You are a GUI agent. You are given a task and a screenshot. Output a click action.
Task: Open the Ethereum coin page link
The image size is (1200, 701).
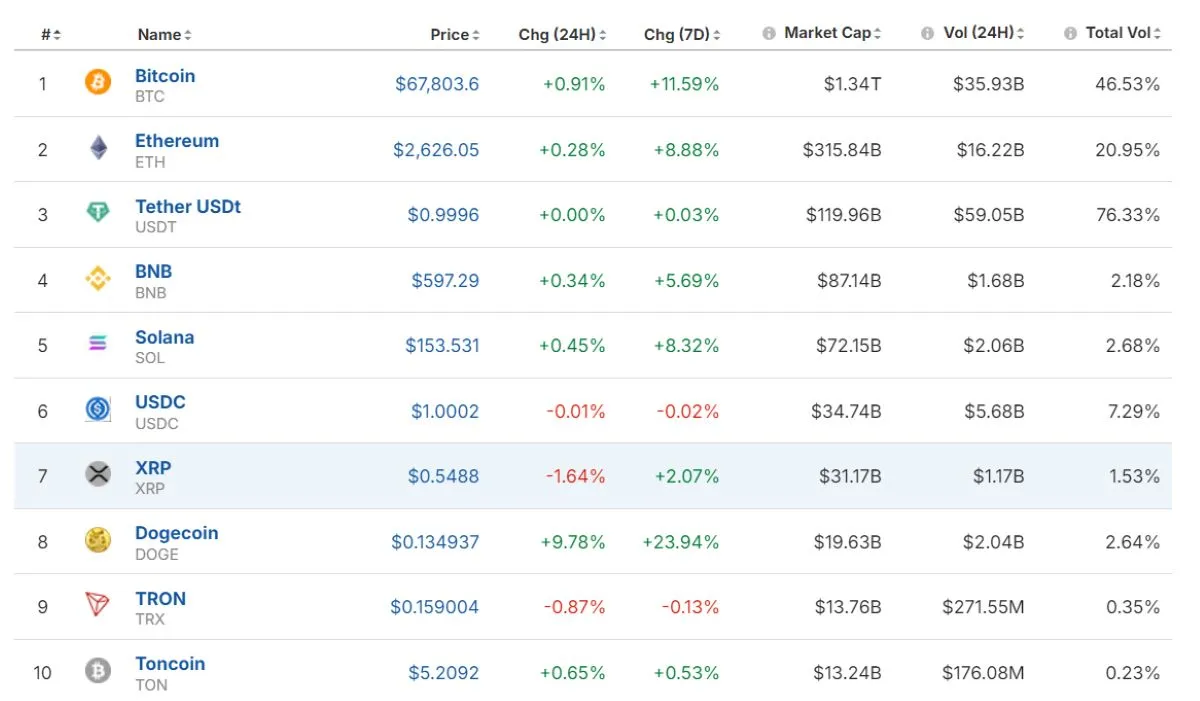[177, 141]
